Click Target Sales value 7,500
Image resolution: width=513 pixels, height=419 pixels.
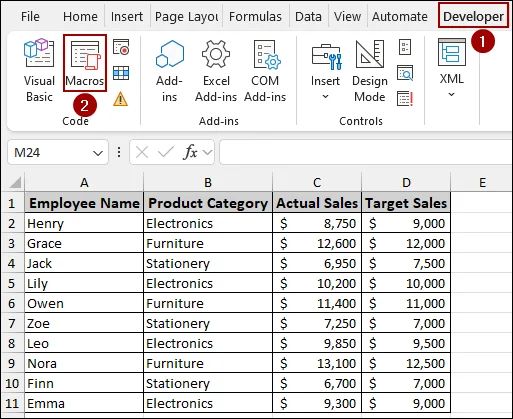(406, 263)
